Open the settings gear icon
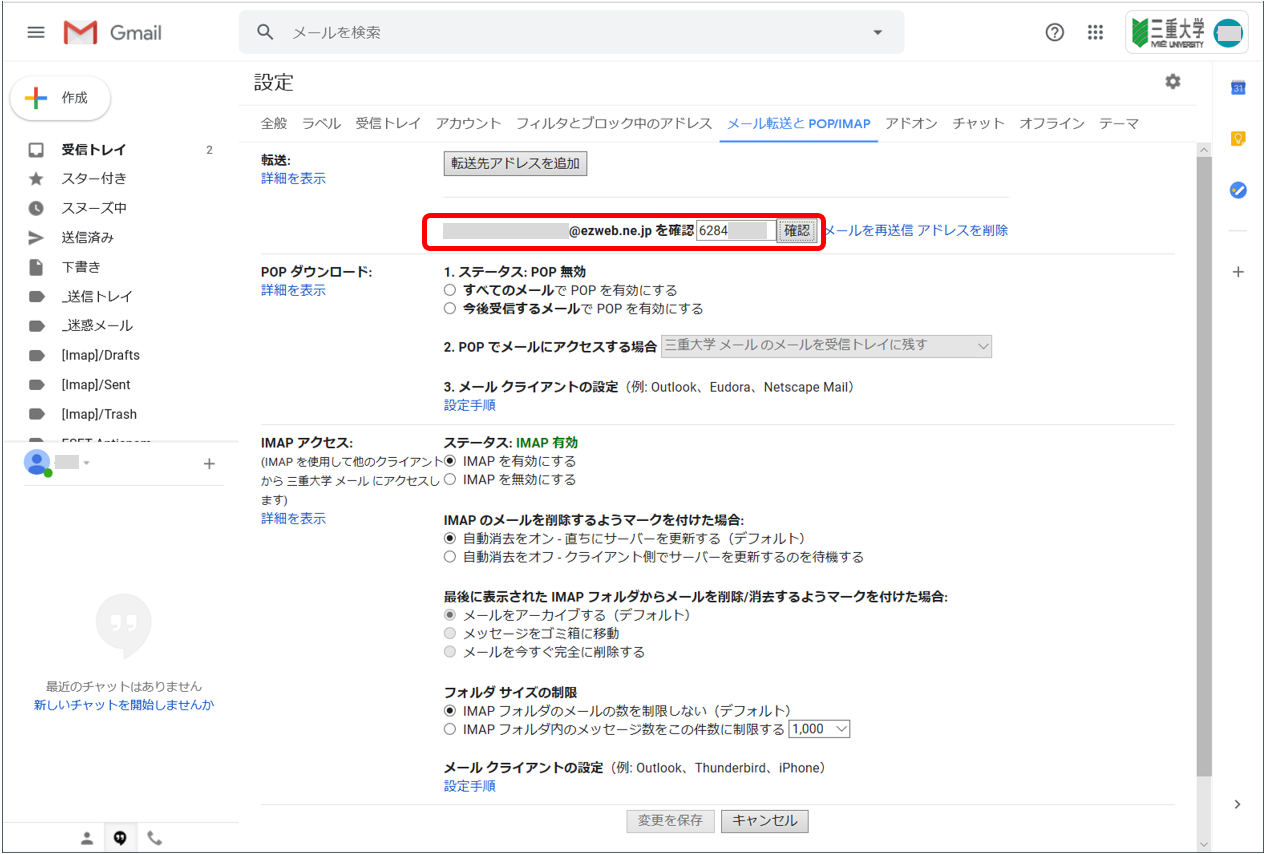This screenshot has height=854, width=1265. (x=1173, y=82)
